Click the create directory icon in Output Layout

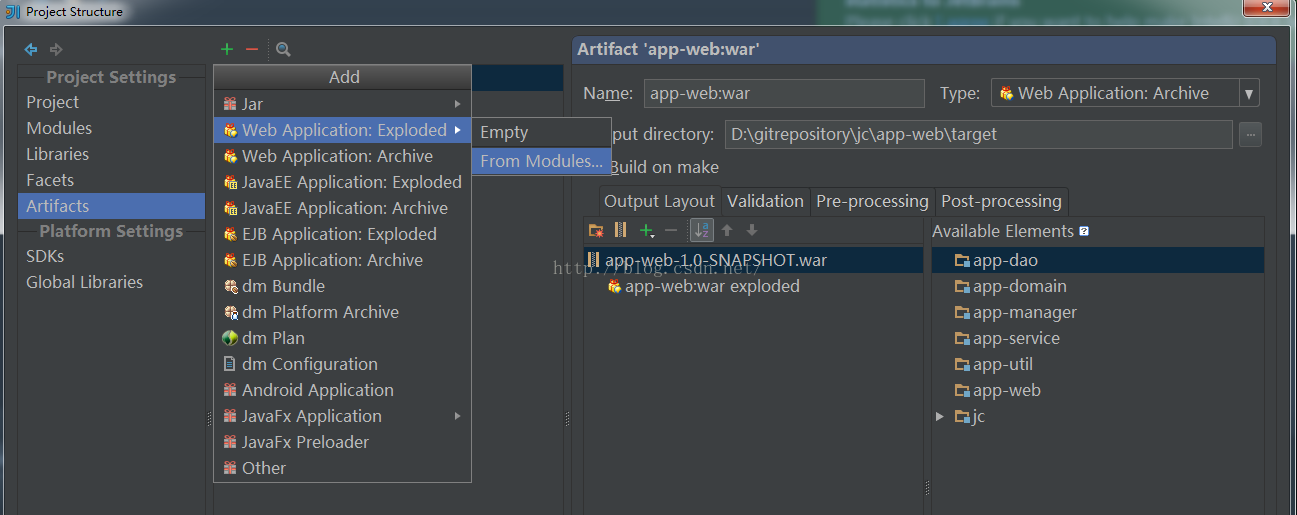[596, 231]
